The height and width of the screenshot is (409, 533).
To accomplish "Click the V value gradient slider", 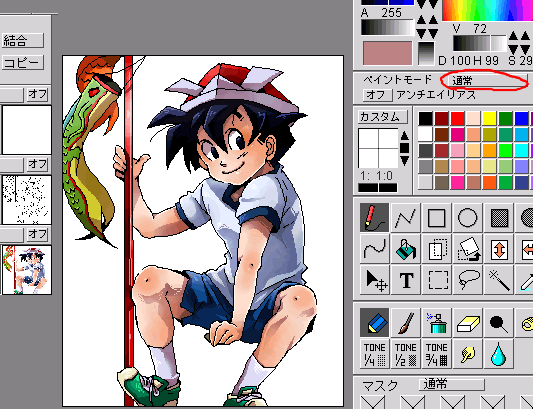I will [x=480, y=43].
